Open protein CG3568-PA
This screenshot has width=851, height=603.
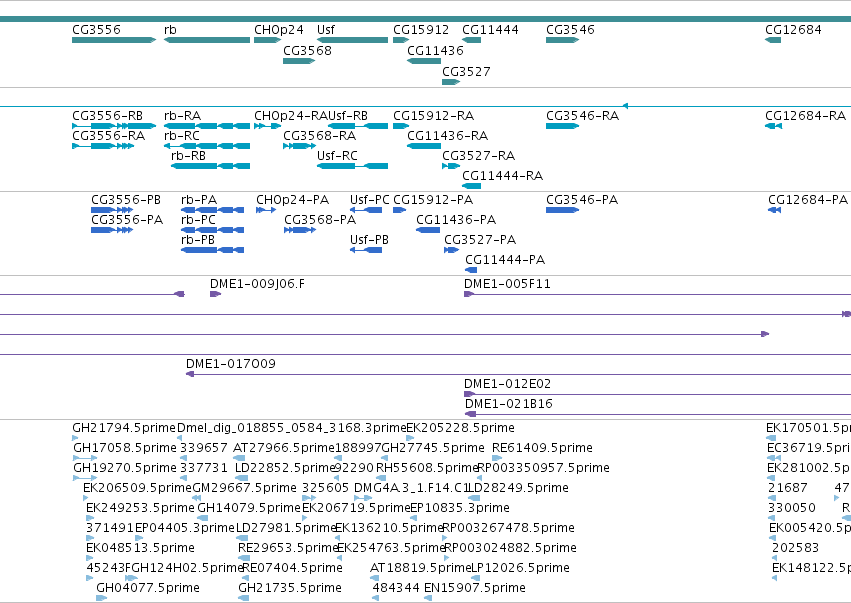coord(300,230)
